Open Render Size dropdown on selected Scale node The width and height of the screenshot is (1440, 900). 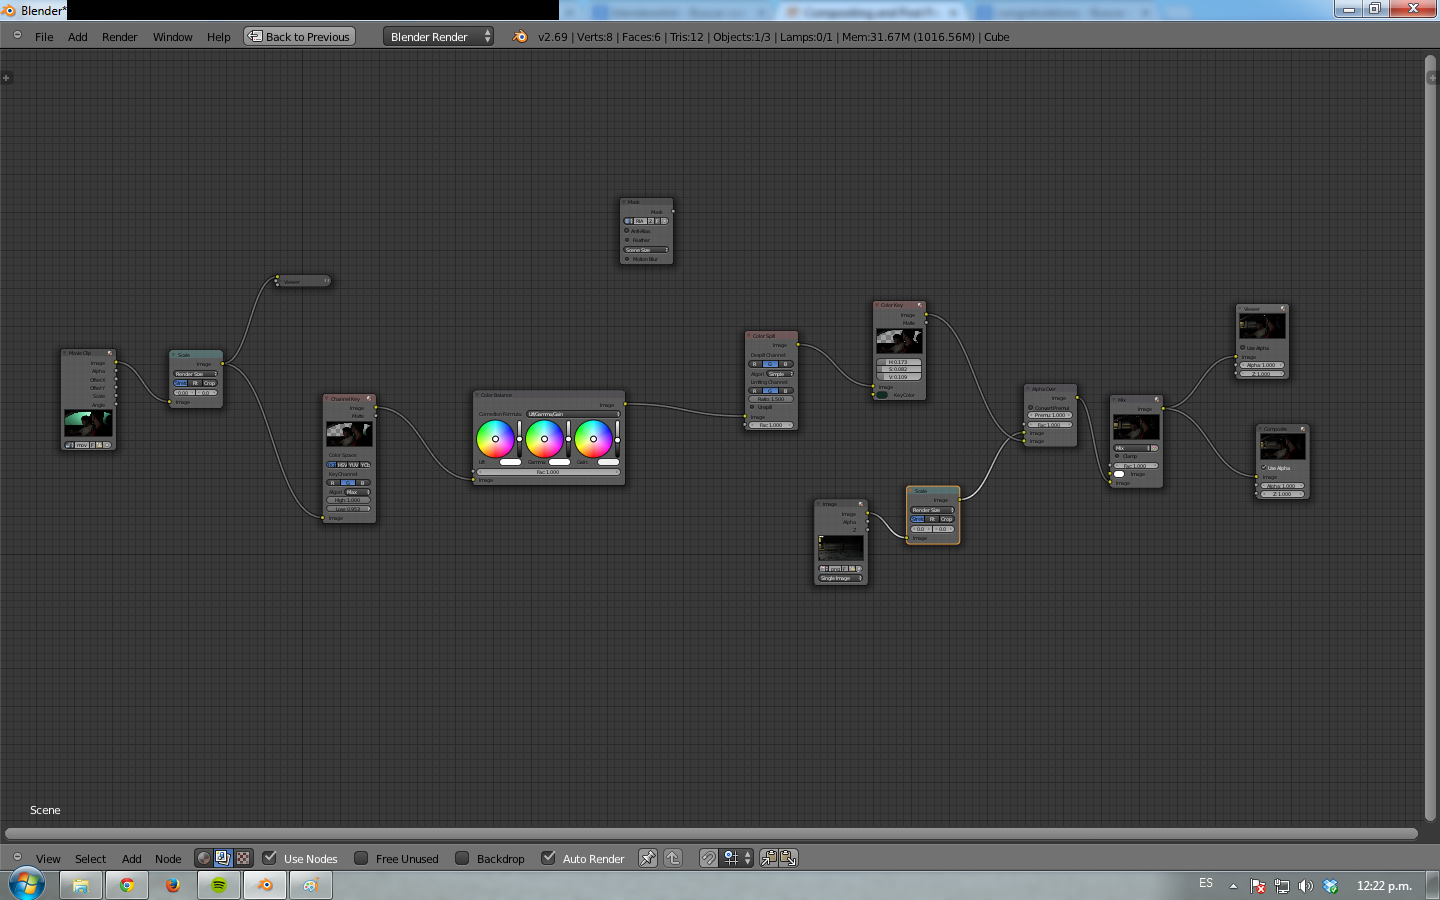[x=932, y=510]
